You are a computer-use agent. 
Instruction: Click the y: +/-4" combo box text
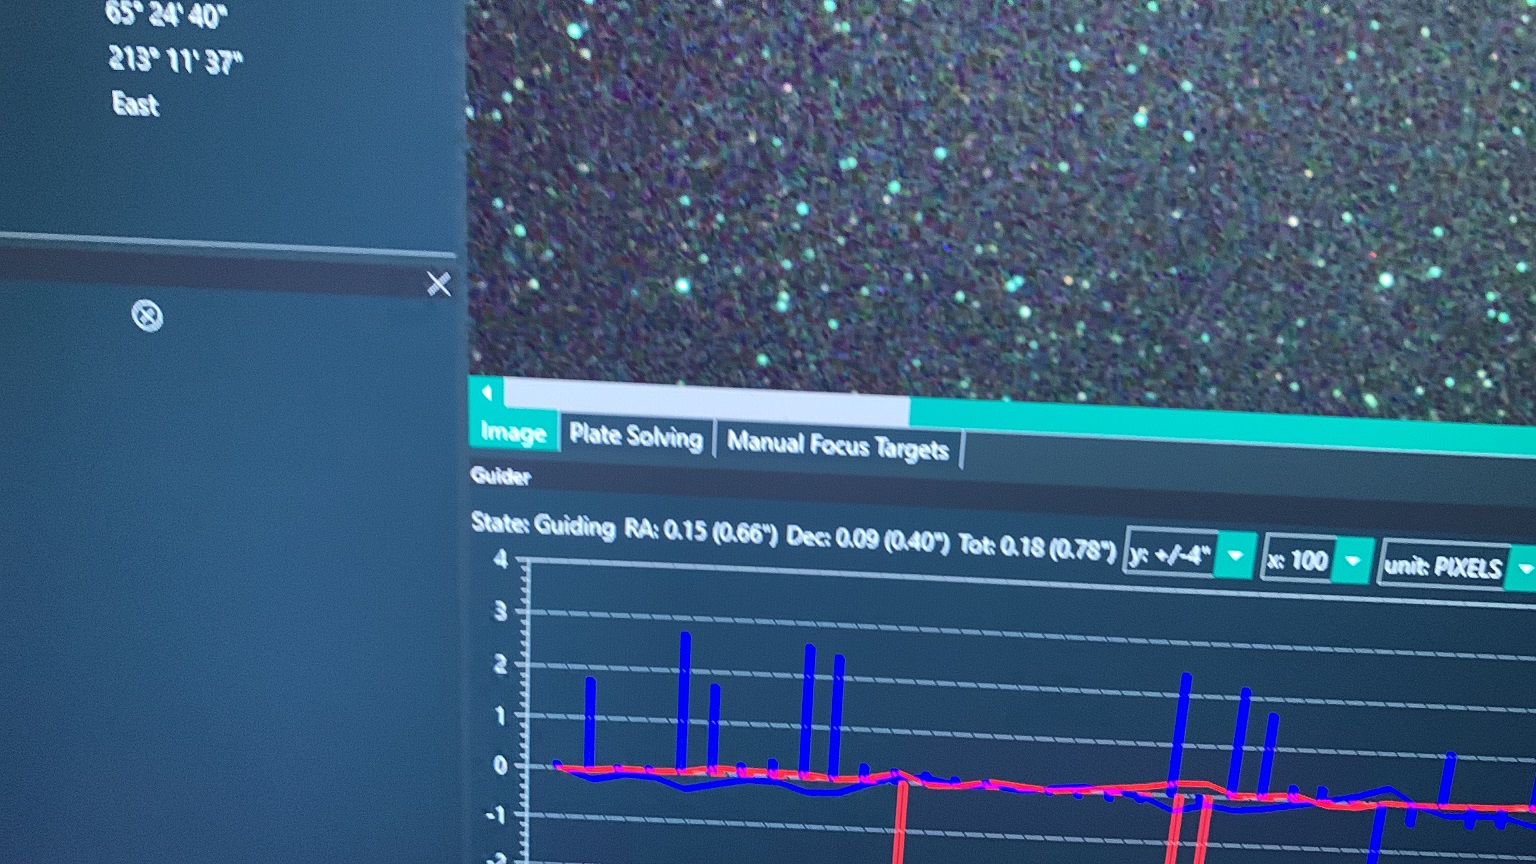(1170, 553)
